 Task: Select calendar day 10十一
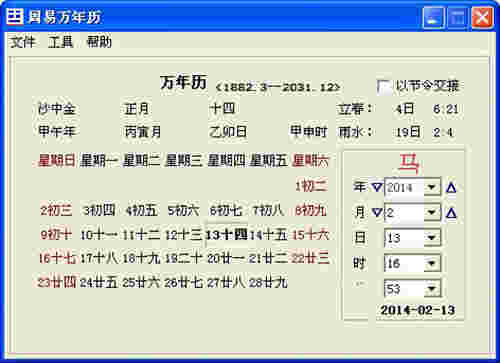pyautogui.click(x=99, y=235)
